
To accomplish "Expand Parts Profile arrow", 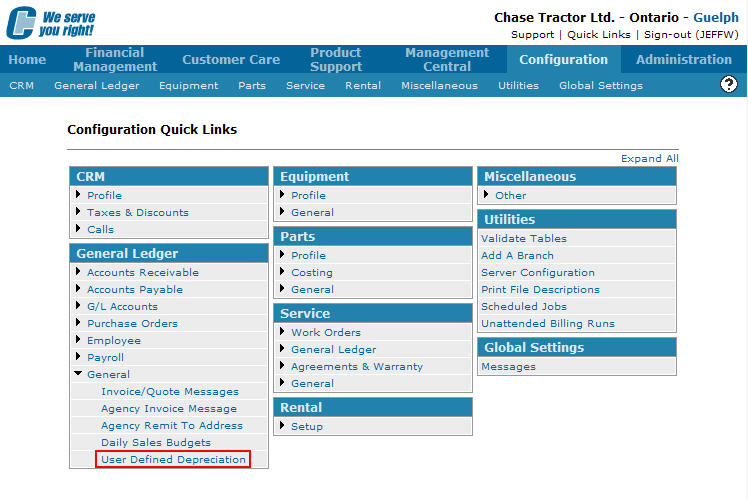I will (x=282, y=255).
